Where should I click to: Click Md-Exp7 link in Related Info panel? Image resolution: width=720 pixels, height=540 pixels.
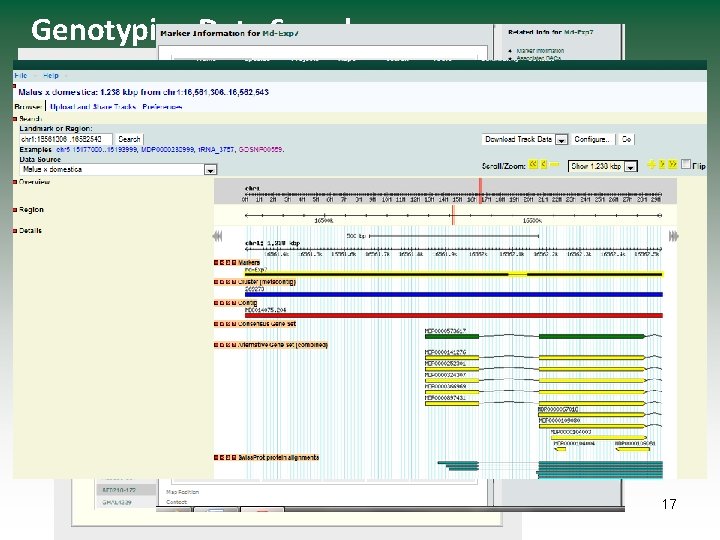(579, 32)
